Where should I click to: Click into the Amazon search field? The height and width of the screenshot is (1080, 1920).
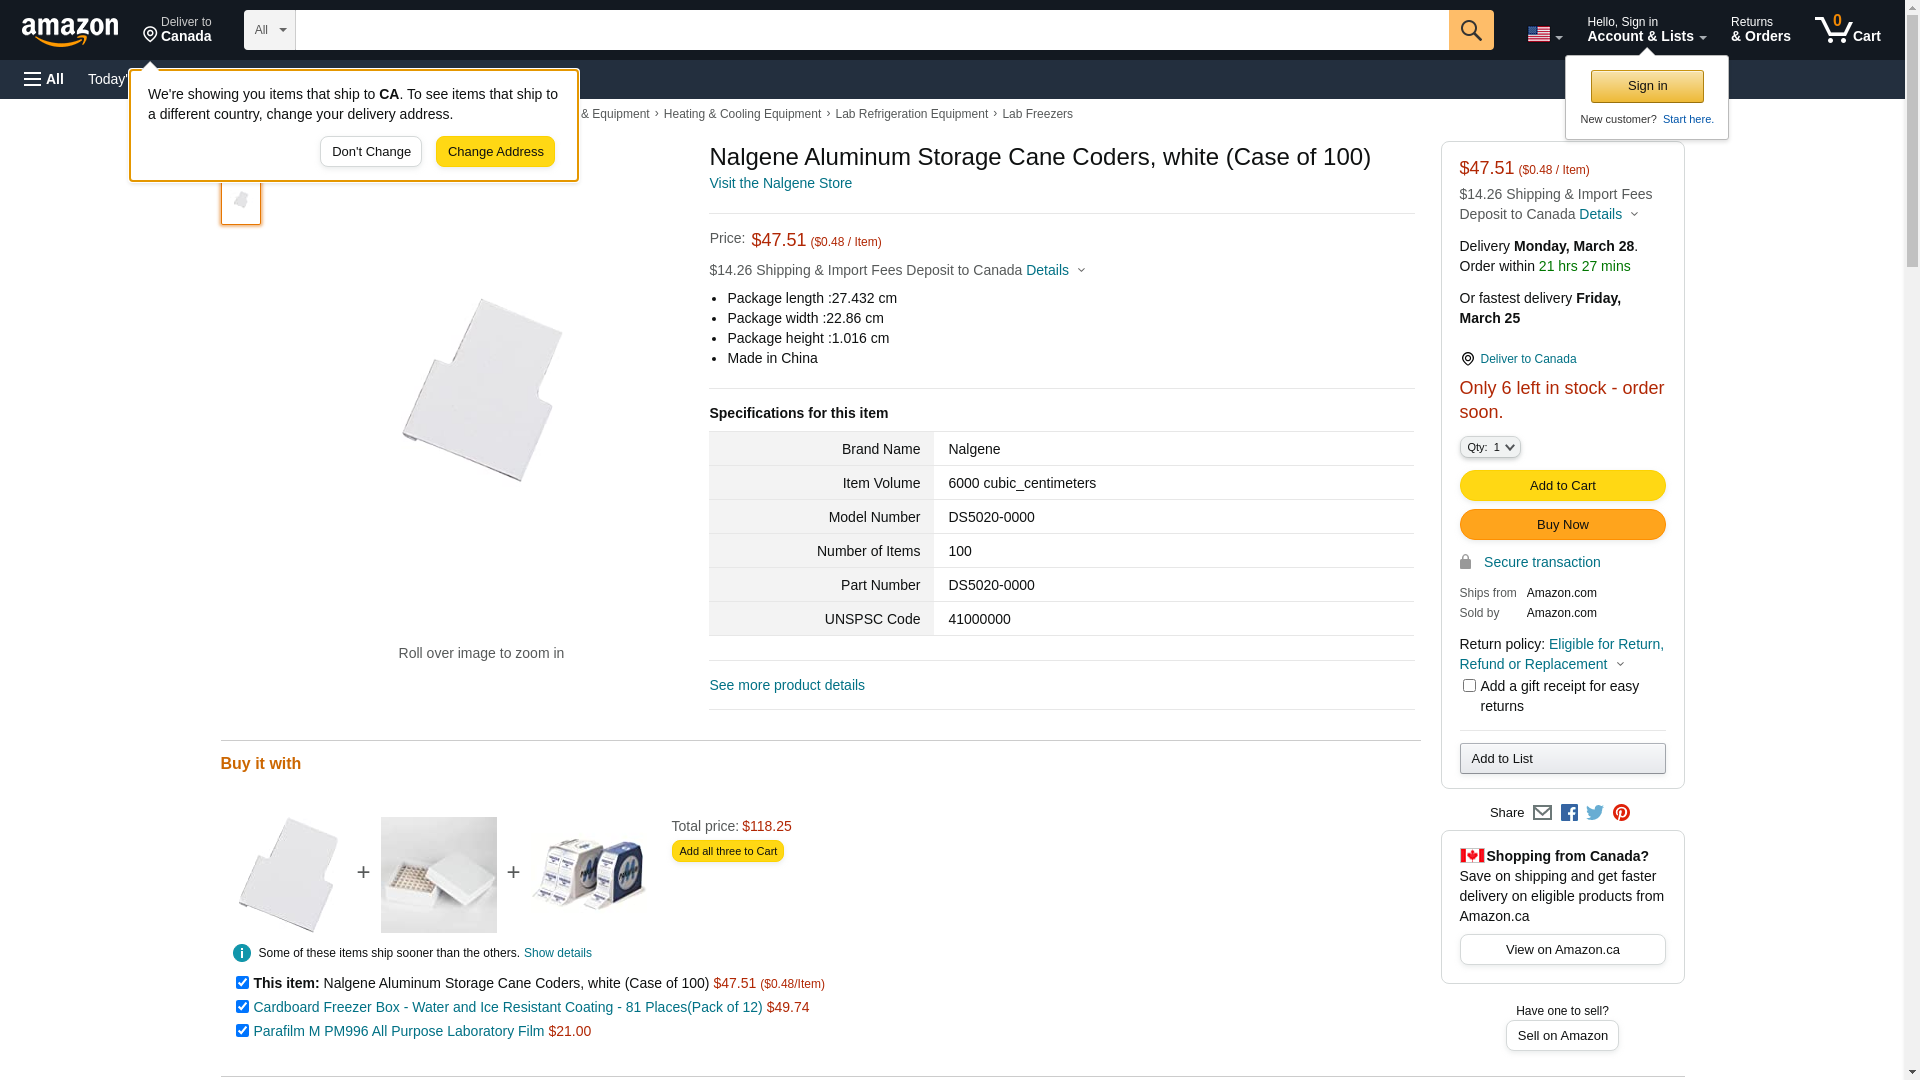pyautogui.click(x=871, y=30)
